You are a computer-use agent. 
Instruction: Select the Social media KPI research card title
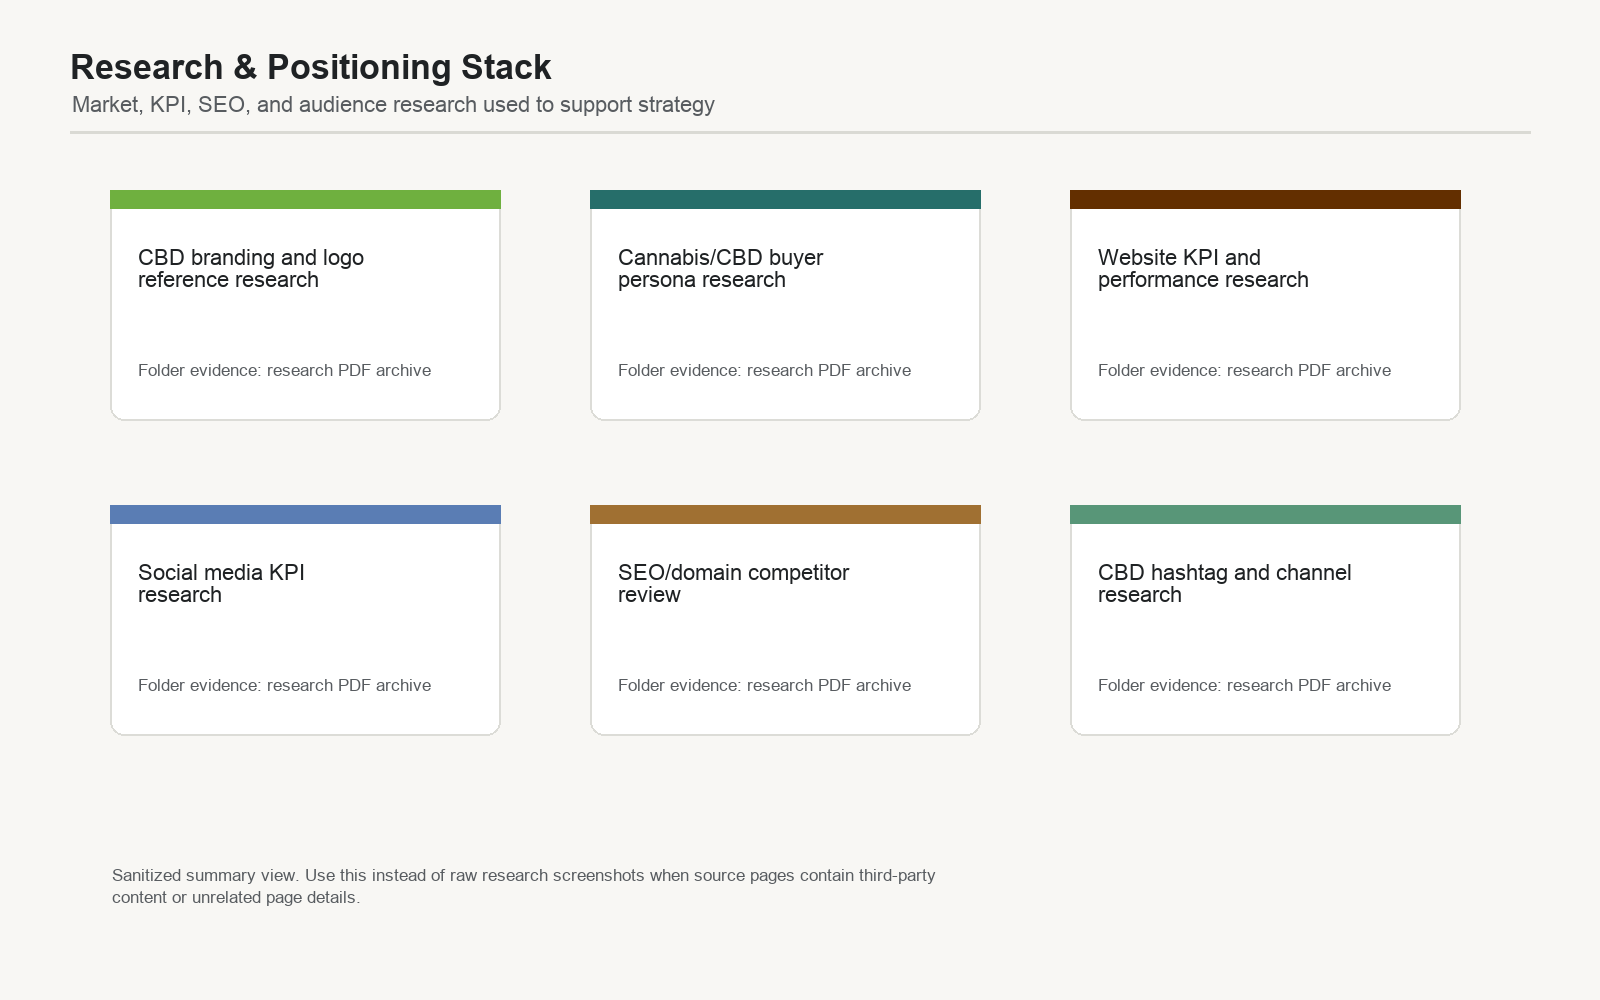(221, 583)
